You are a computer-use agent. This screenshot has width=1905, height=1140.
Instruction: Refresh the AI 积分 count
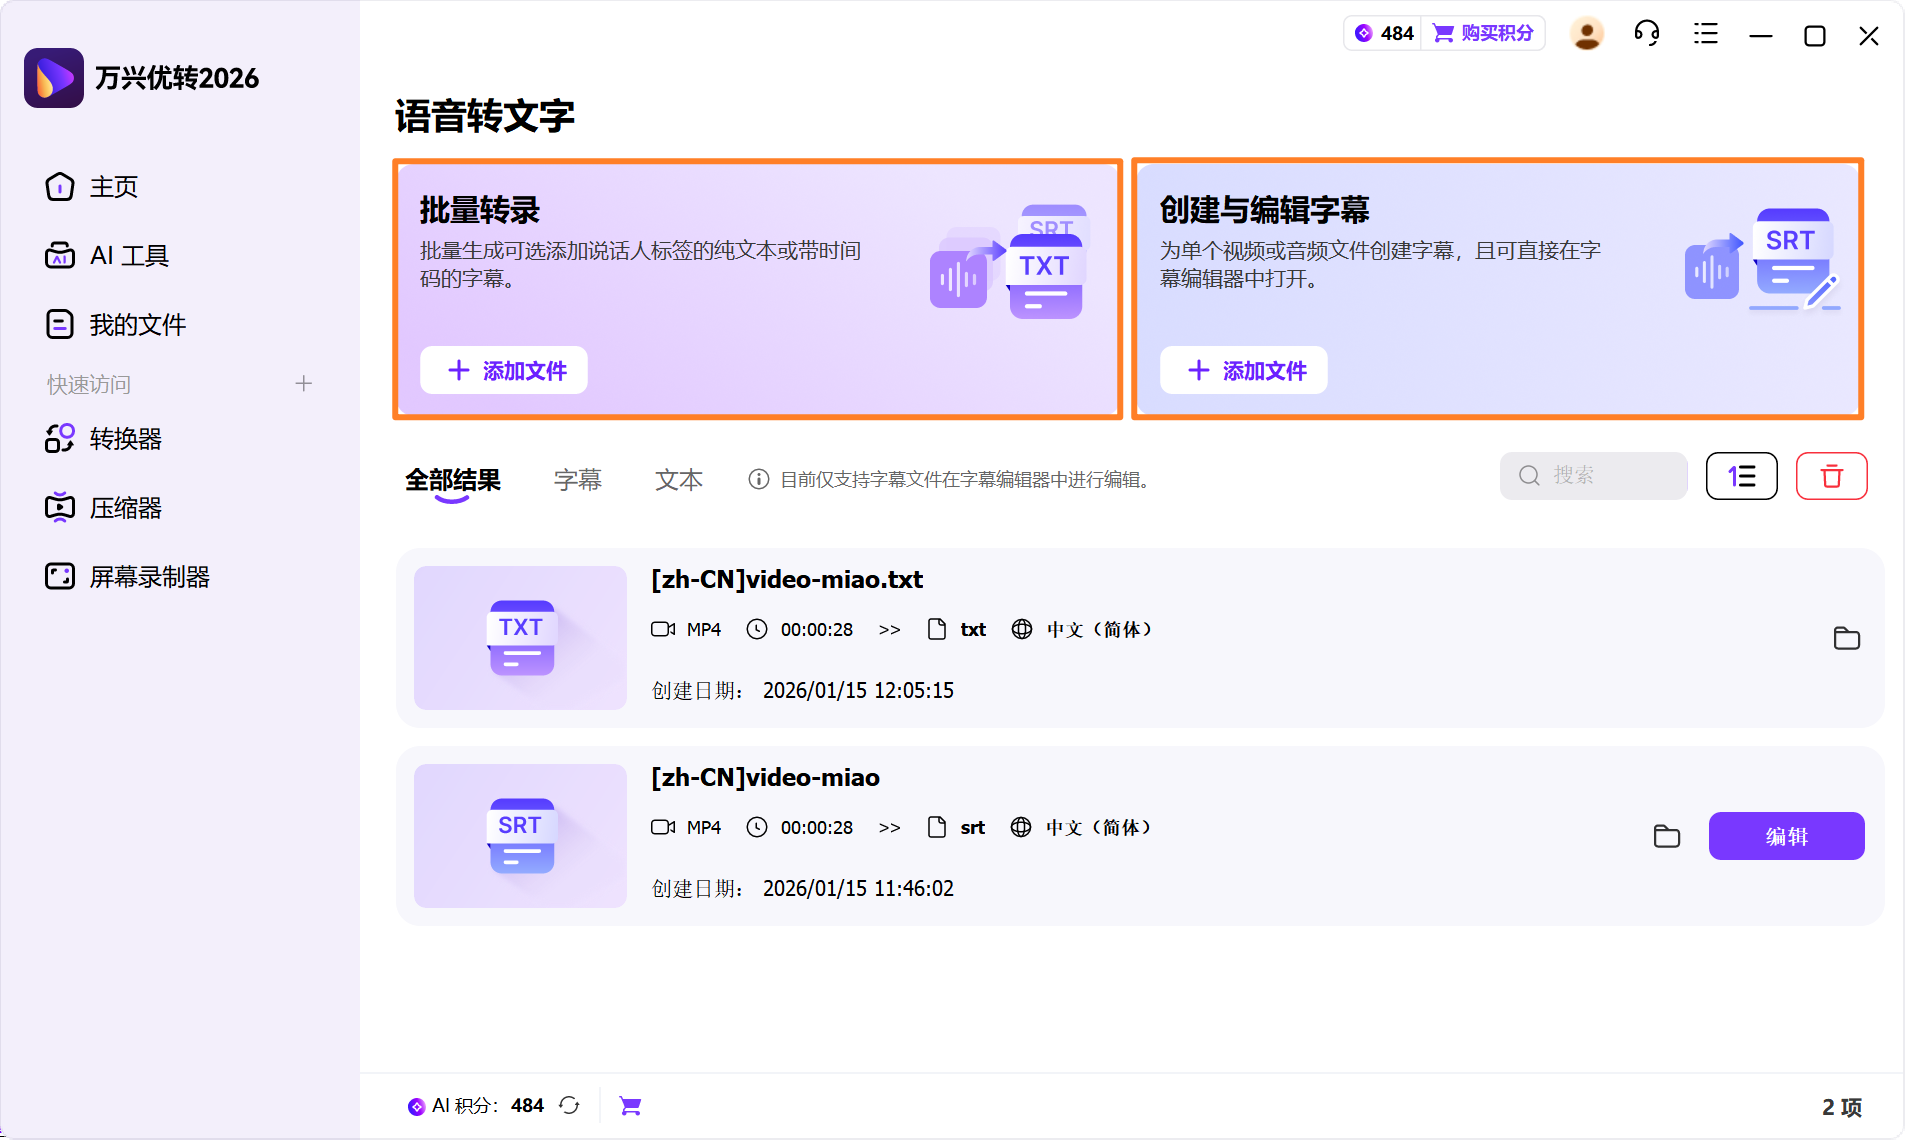pos(568,1105)
